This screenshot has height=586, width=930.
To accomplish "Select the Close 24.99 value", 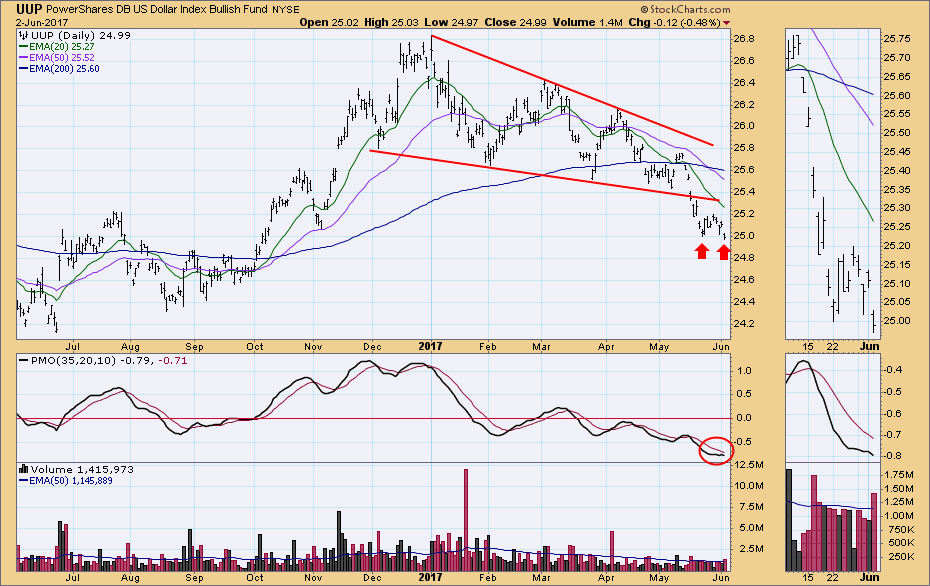I will pos(515,23).
